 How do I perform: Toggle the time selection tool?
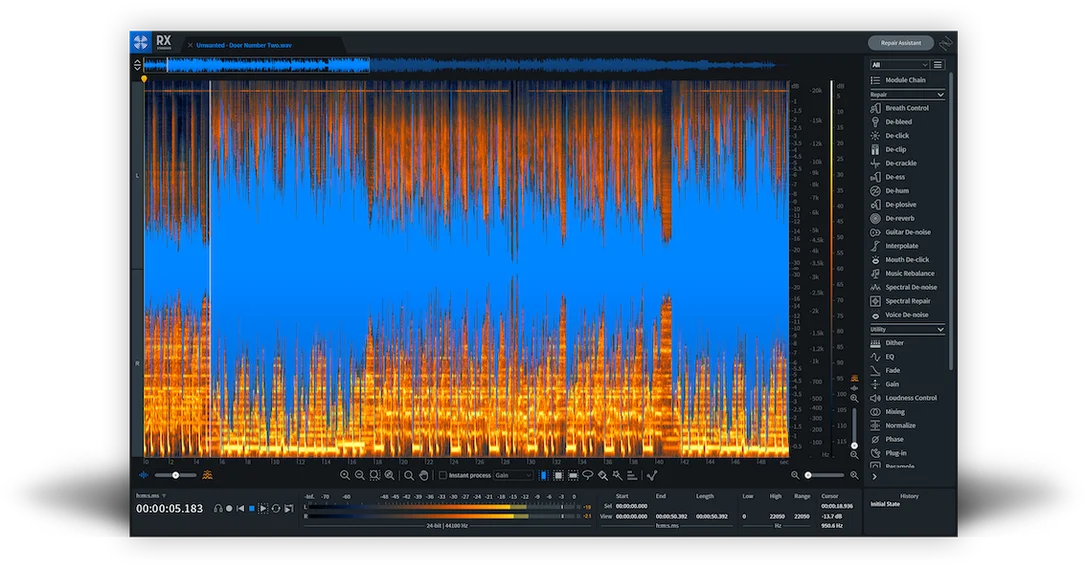click(544, 475)
